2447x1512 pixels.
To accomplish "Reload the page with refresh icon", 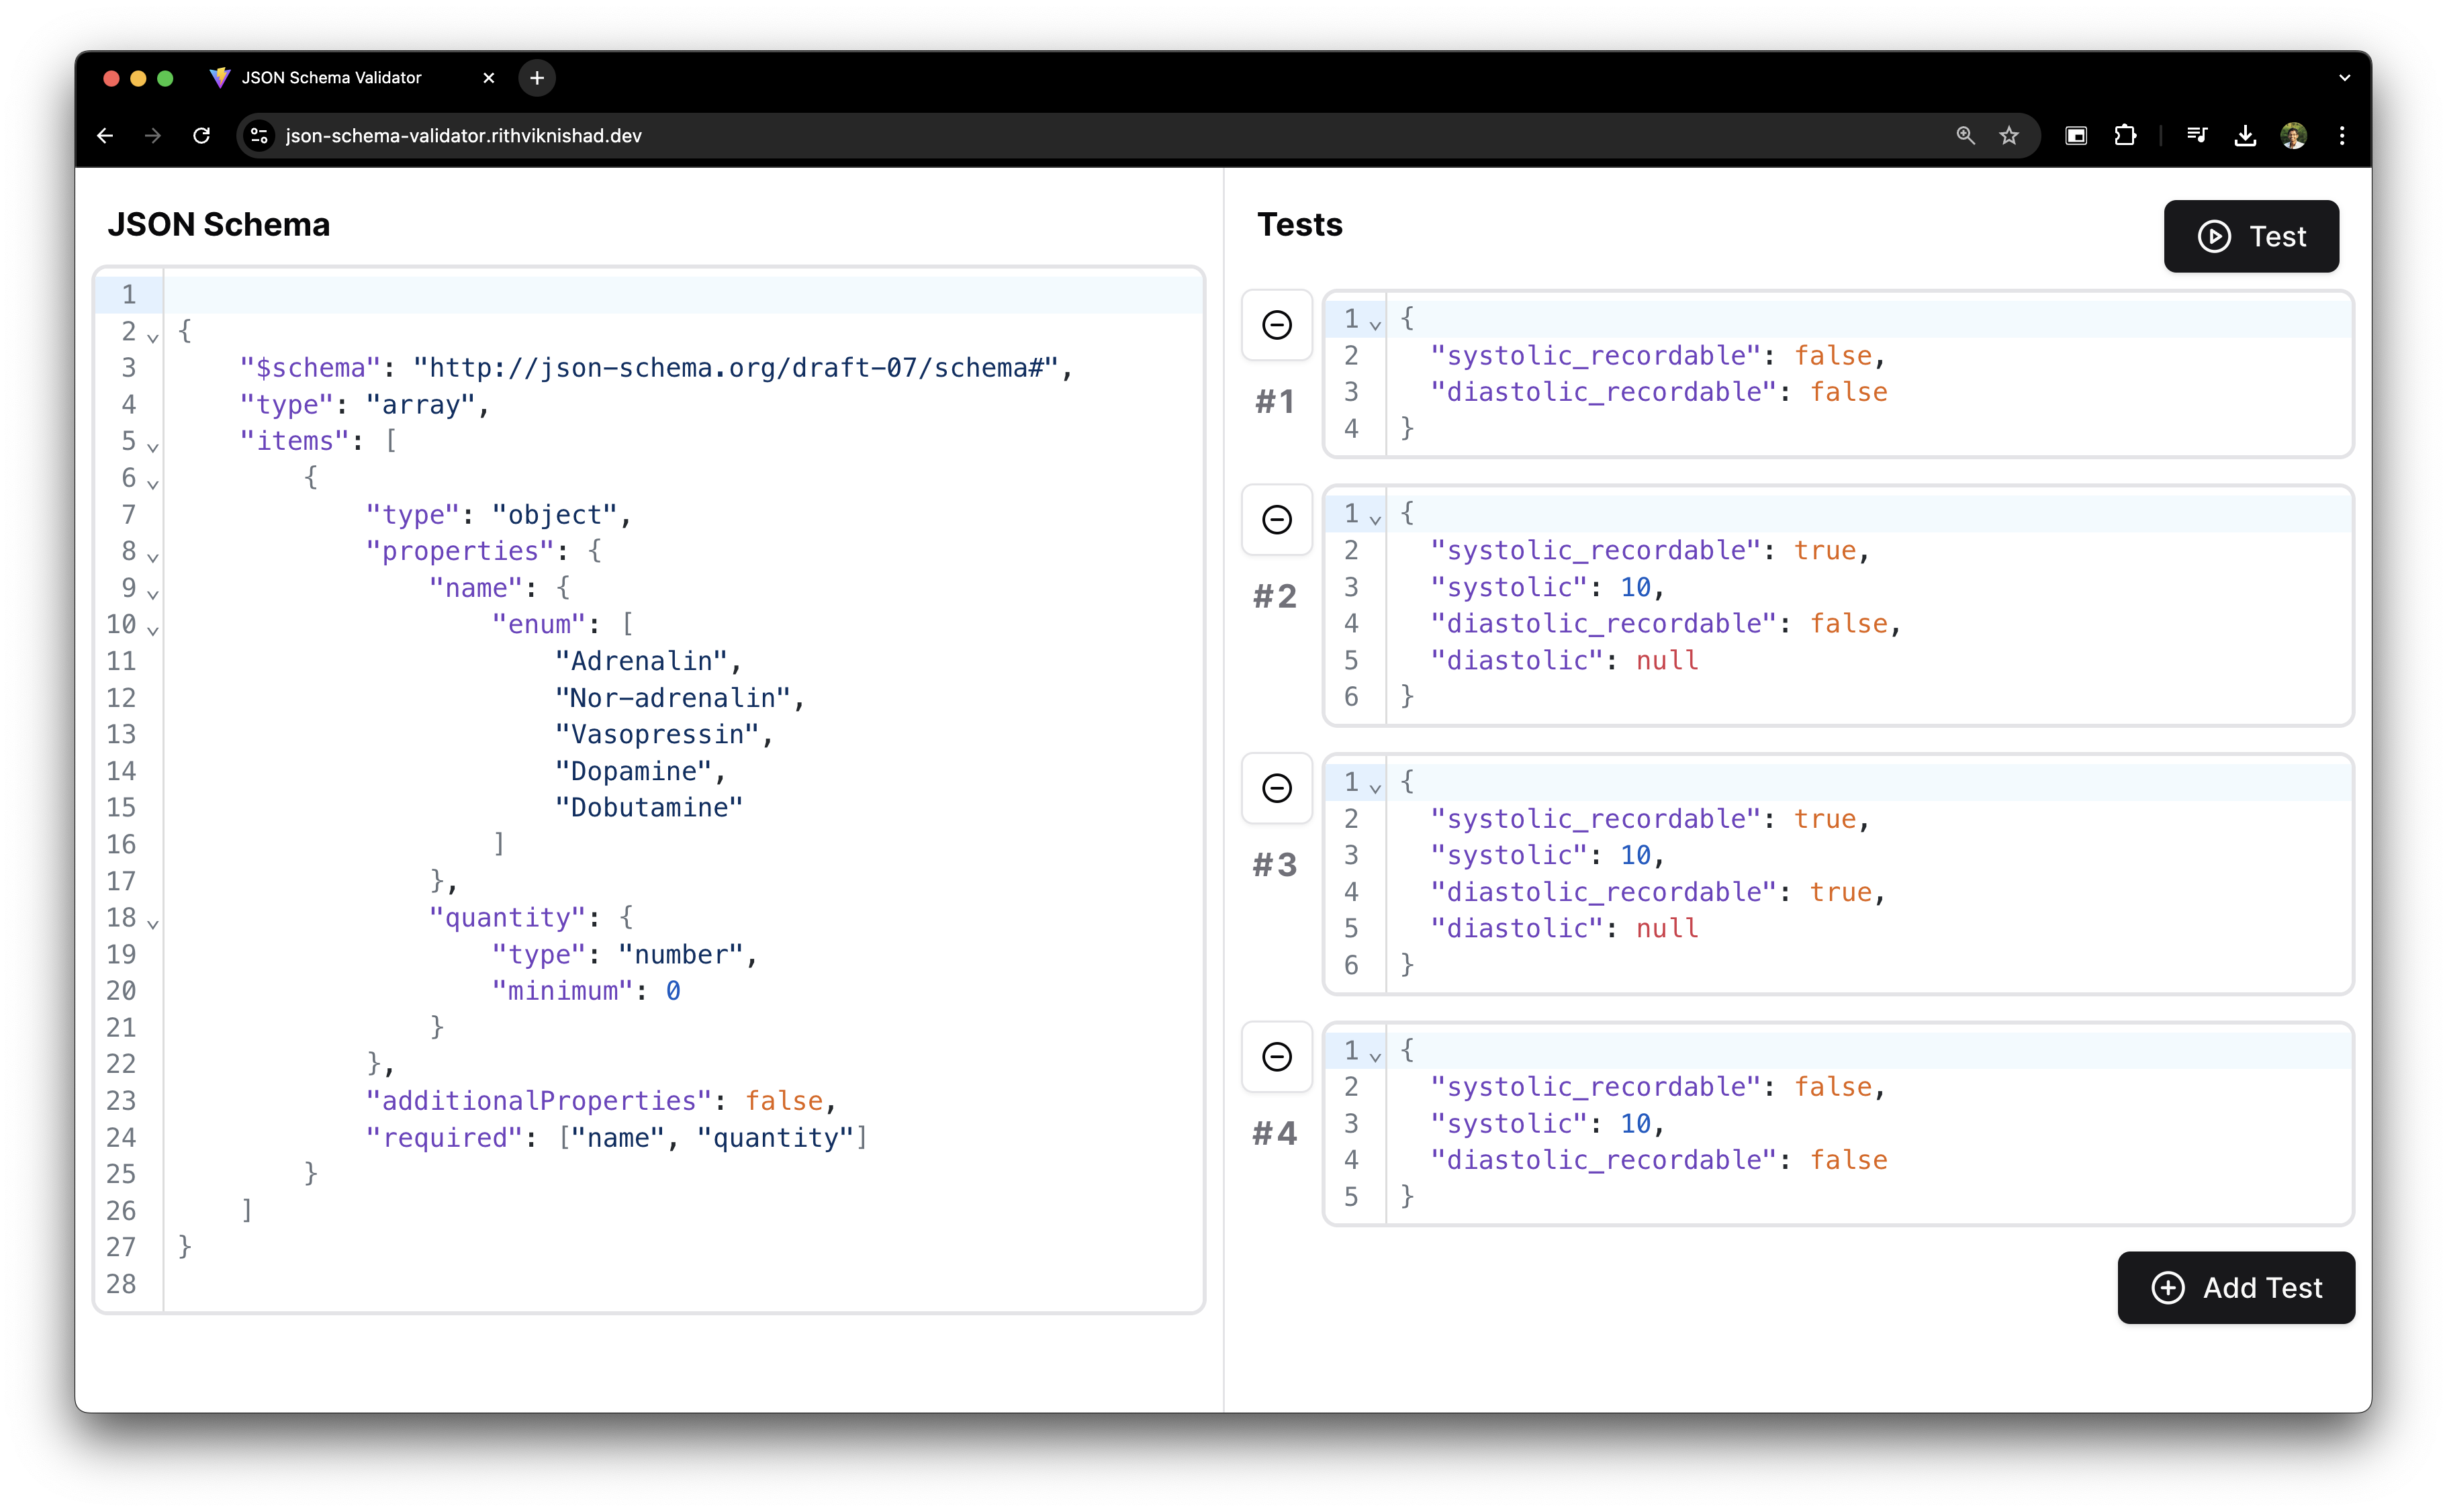I will pyautogui.click(x=202, y=136).
